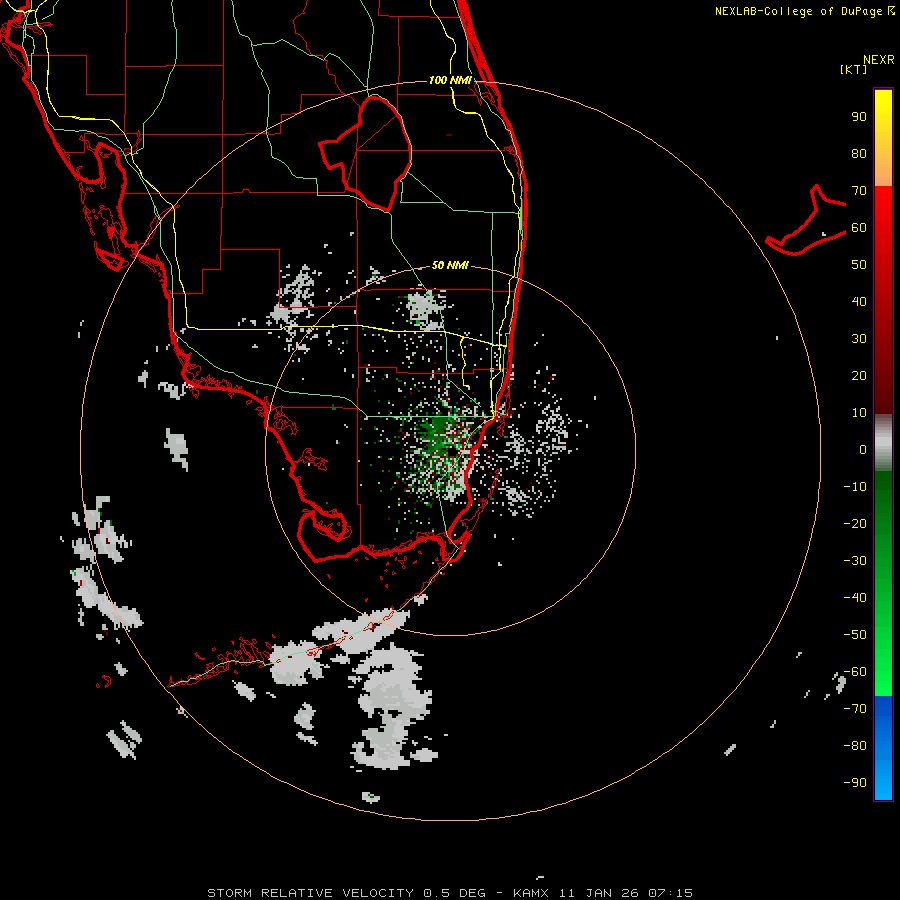
Task: Click the 50 NMI range ring label
Action: [x=450, y=265]
